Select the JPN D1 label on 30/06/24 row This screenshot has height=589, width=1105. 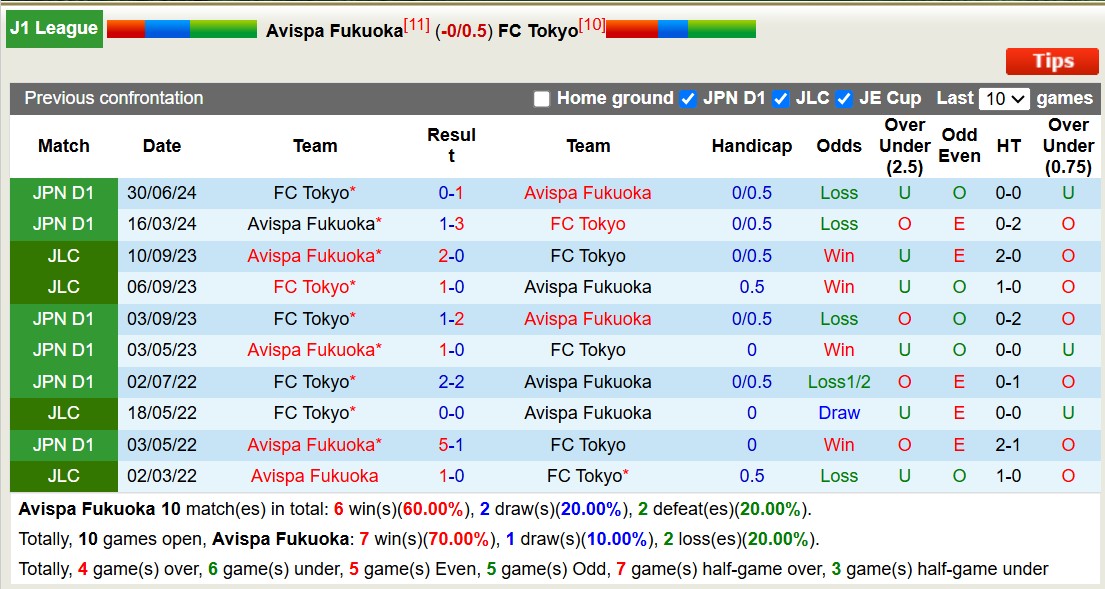(63, 192)
